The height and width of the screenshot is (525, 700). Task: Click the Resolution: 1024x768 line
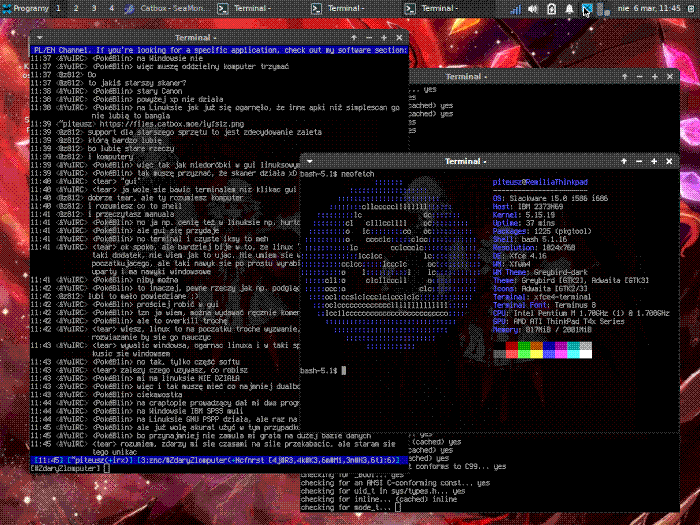point(534,247)
